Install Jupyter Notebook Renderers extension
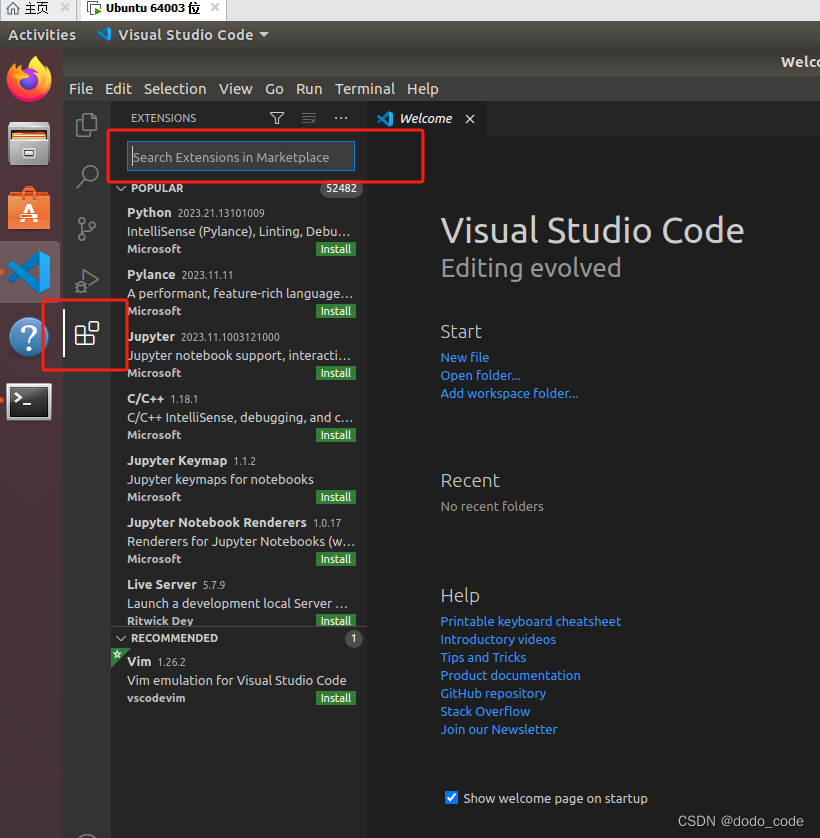Image resolution: width=820 pixels, height=838 pixels. click(x=336, y=559)
